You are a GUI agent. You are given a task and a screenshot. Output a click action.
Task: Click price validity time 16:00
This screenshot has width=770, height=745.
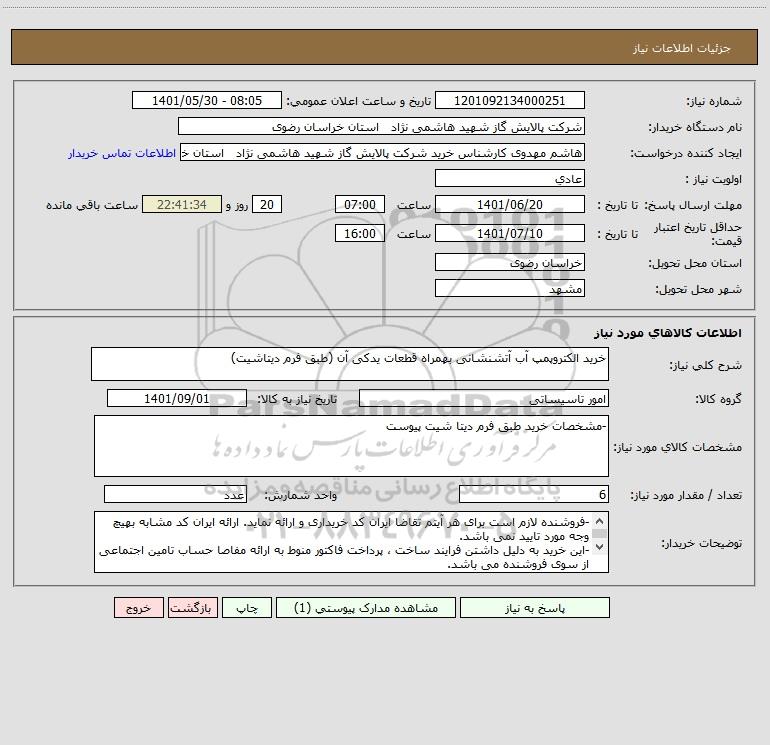click(359, 233)
